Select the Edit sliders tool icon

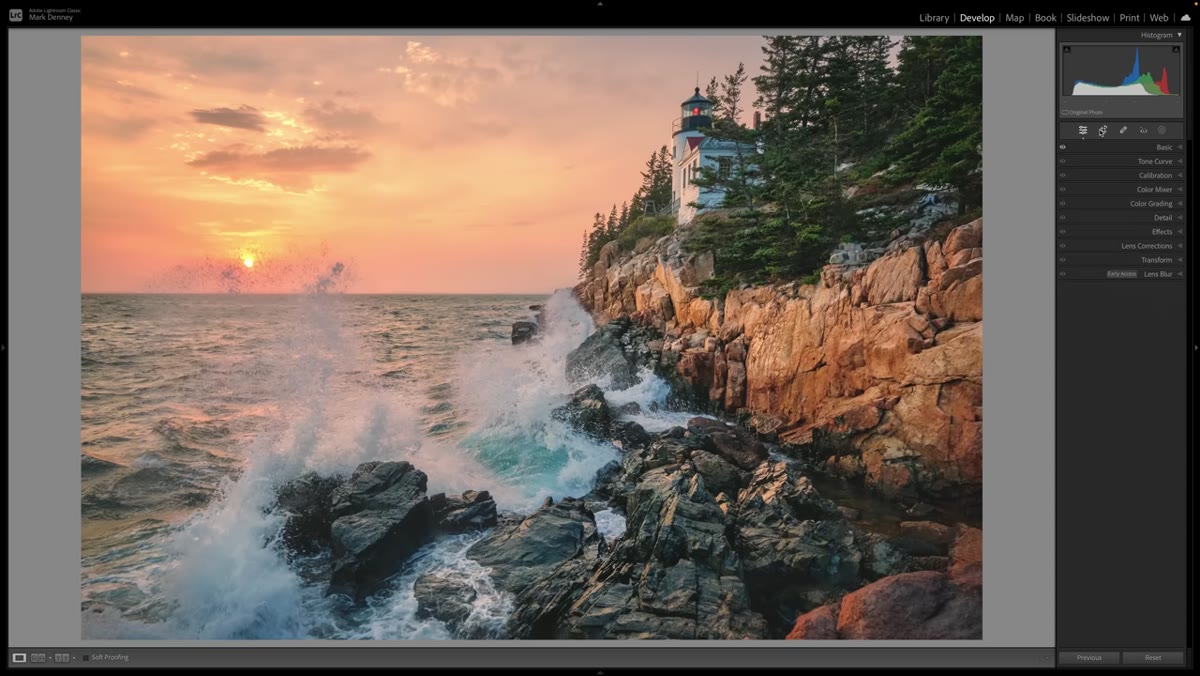pos(1083,130)
